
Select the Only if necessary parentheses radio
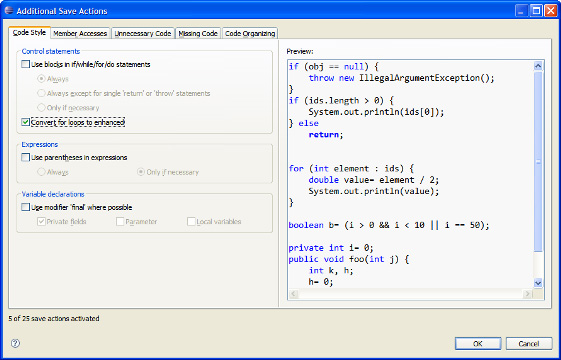[x=141, y=172]
